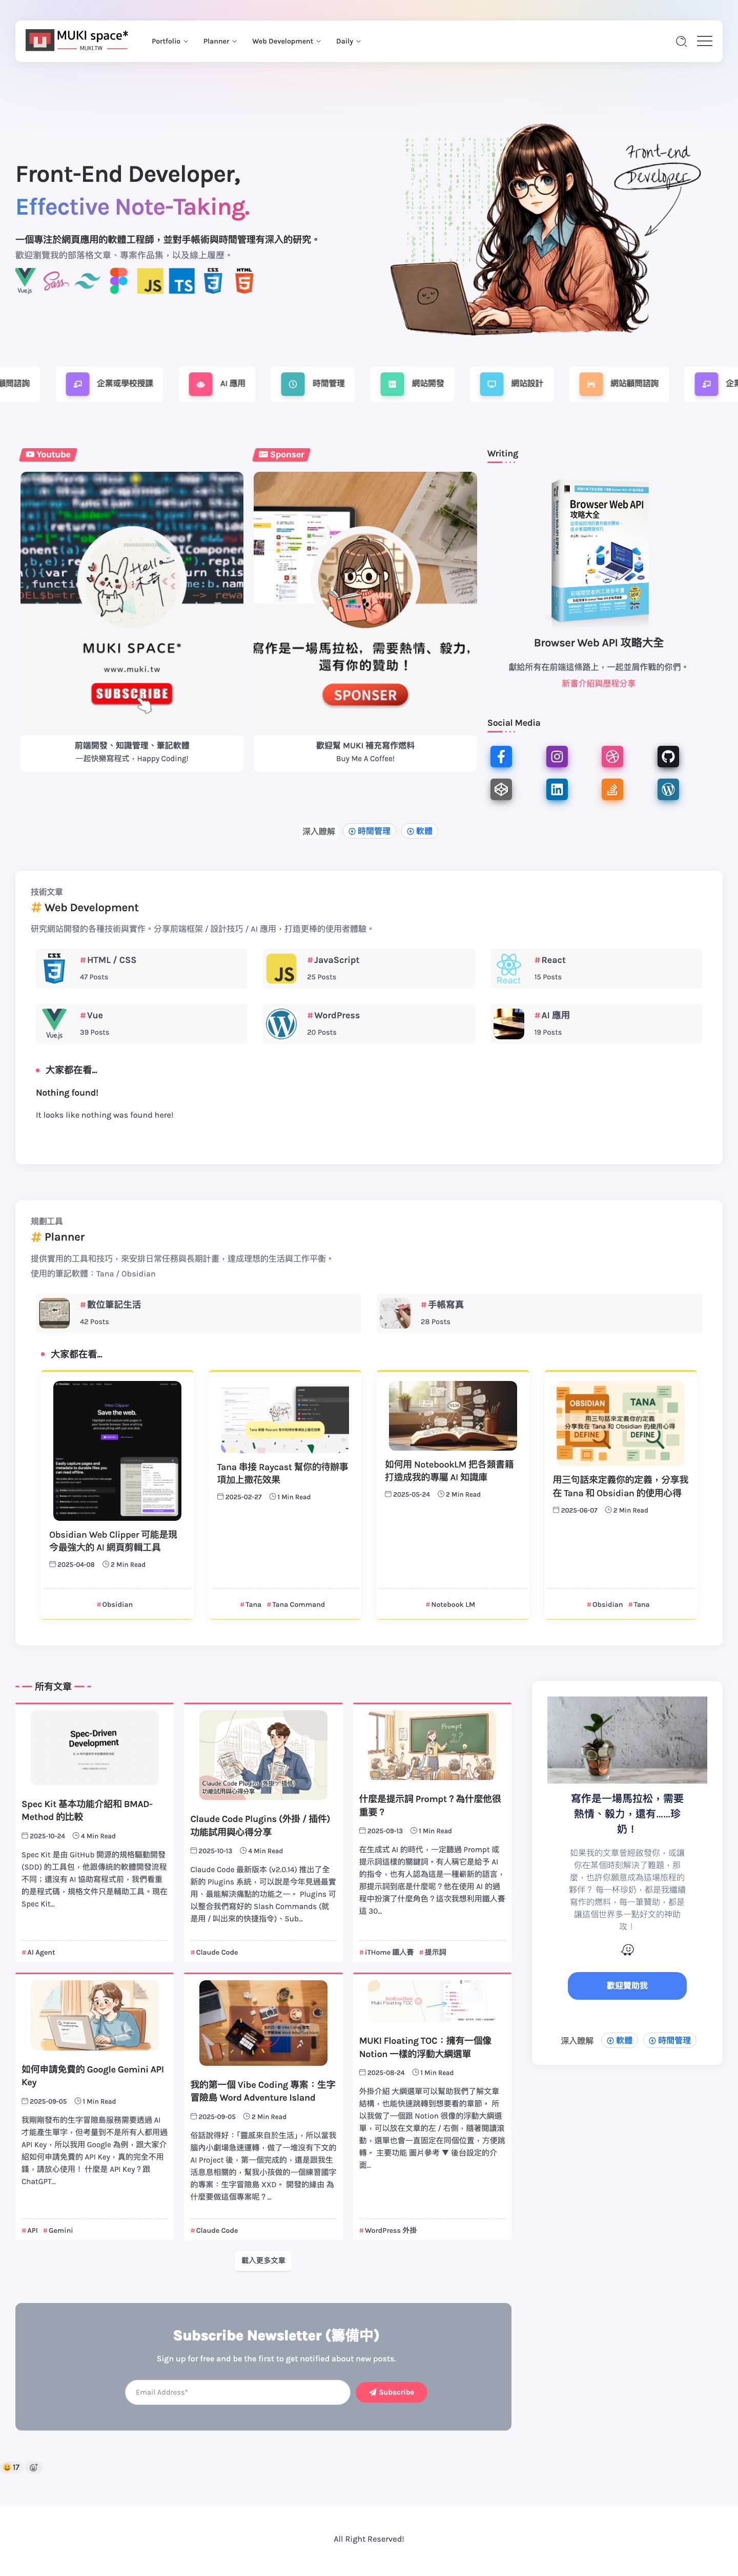Open the Youtube MUKI SPACE thumbnail
This screenshot has height=2576, width=738.
(132, 603)
